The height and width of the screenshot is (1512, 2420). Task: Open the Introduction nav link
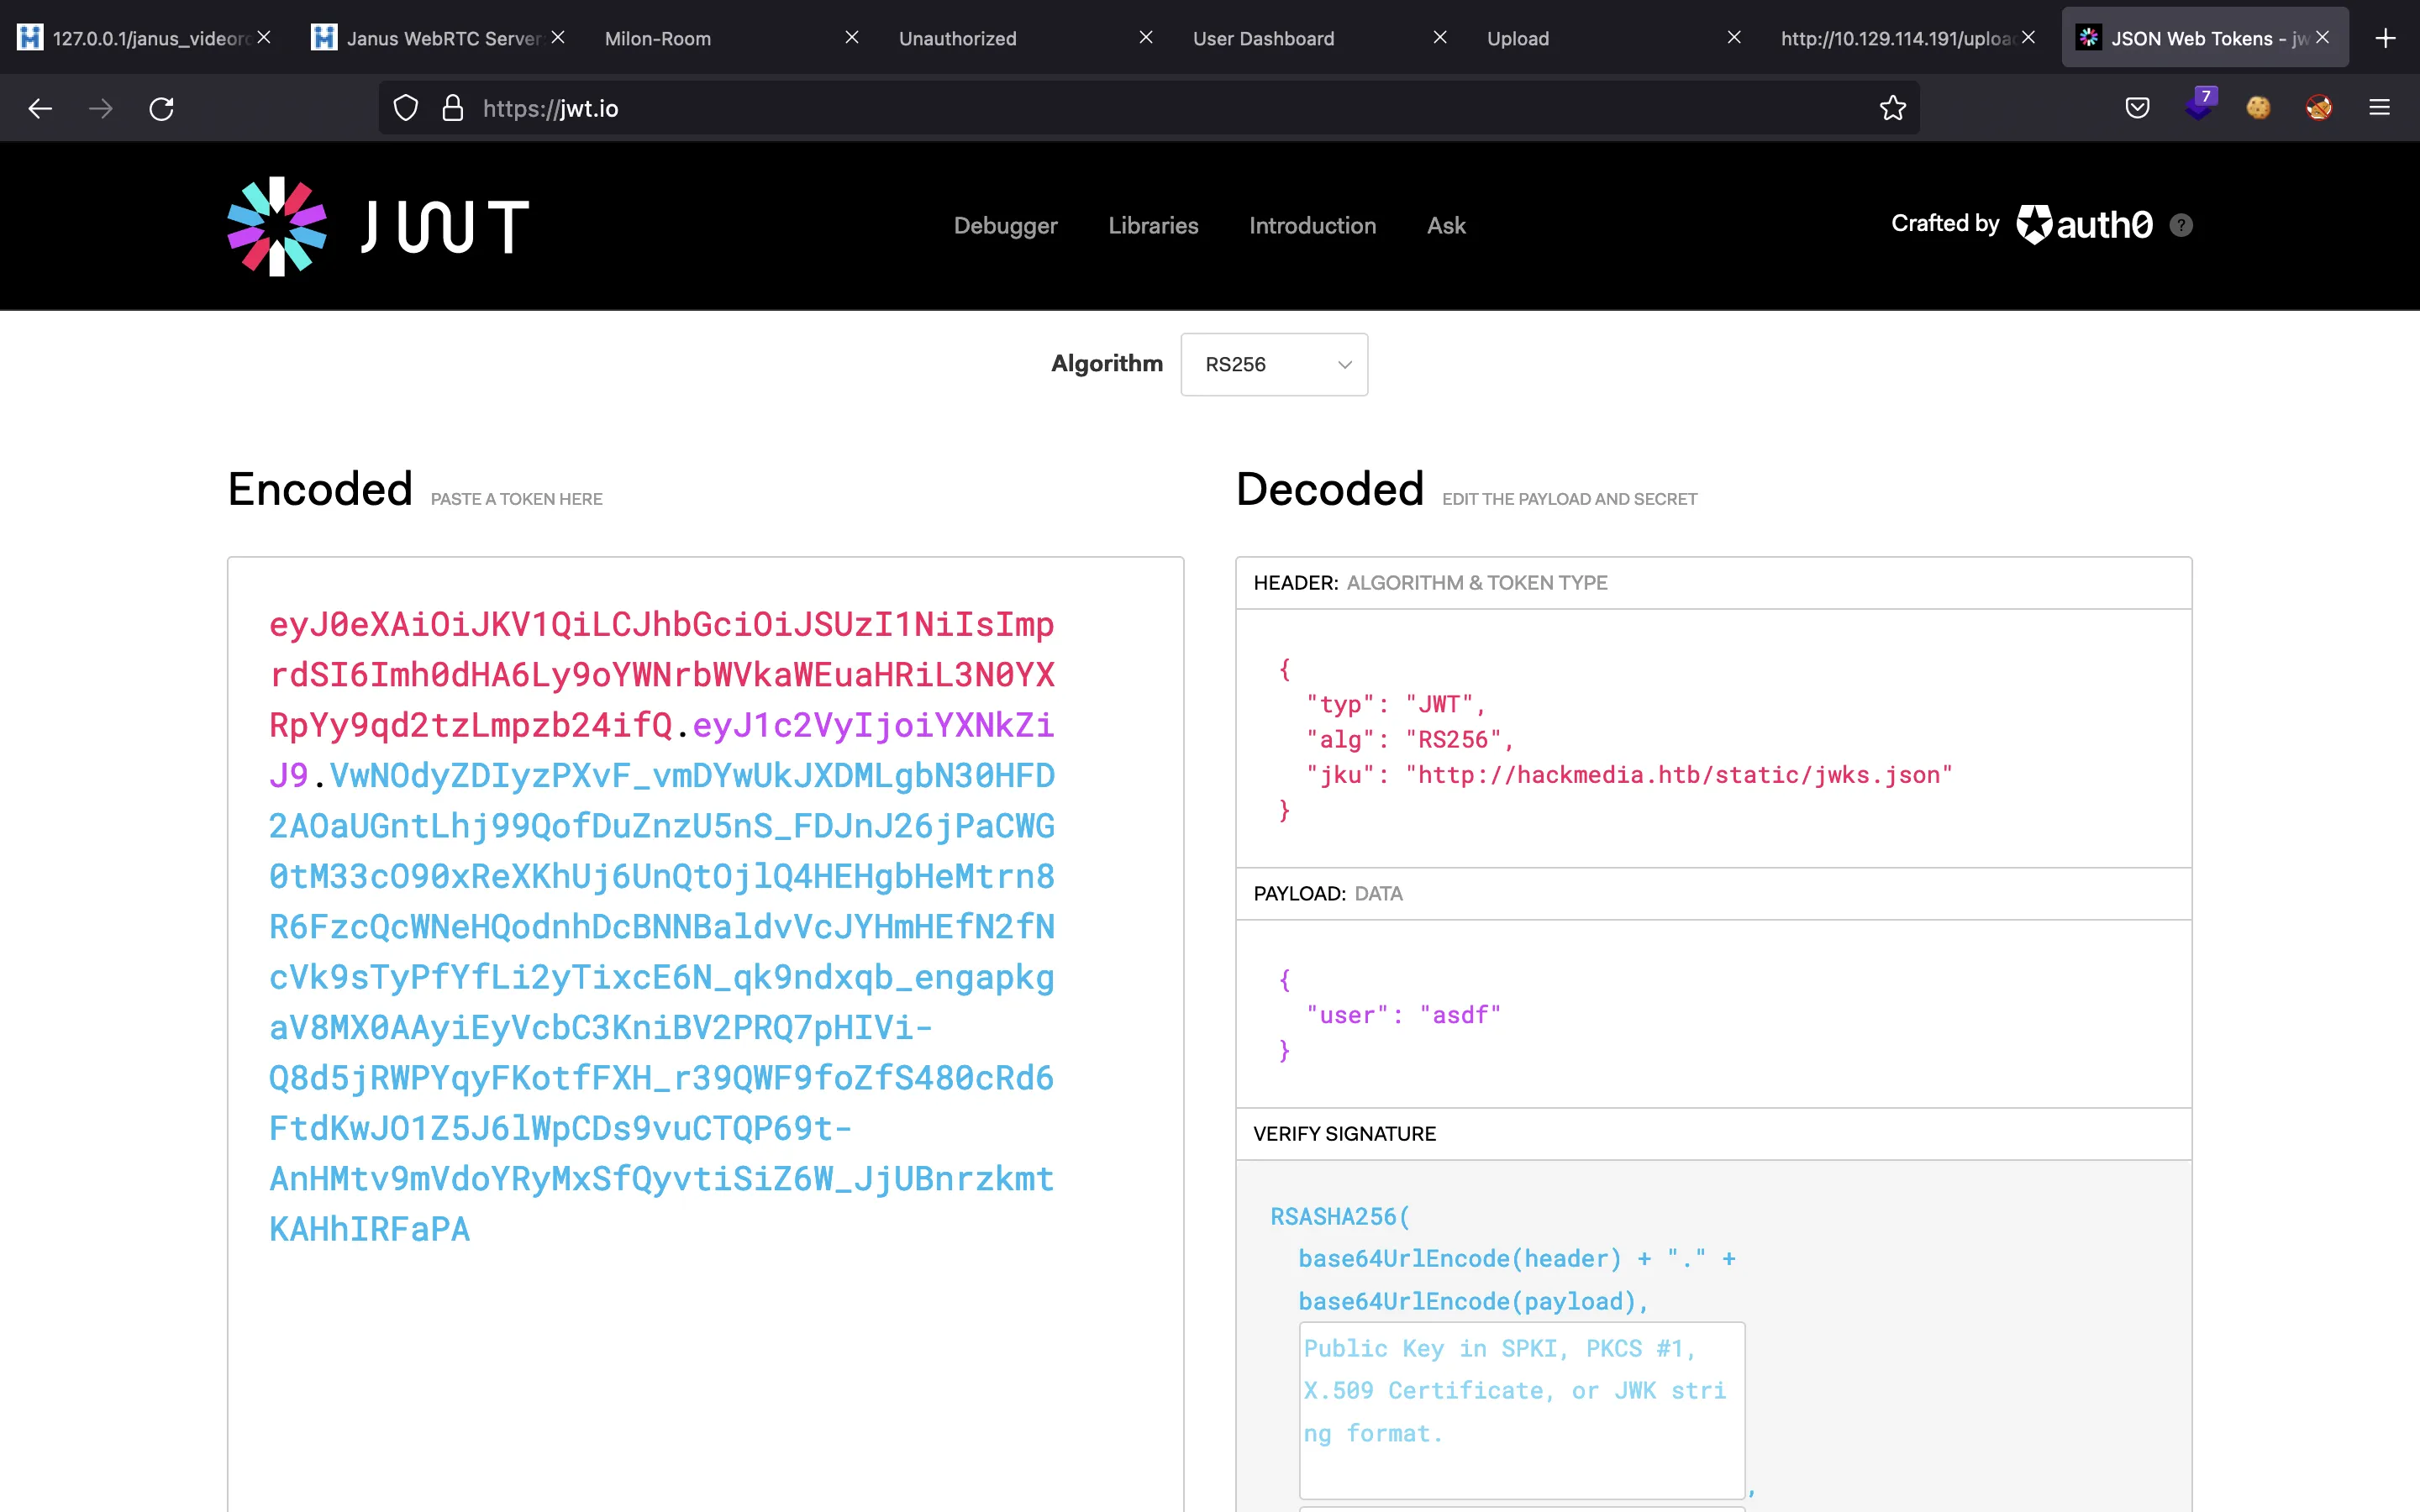pos(1312,226)
